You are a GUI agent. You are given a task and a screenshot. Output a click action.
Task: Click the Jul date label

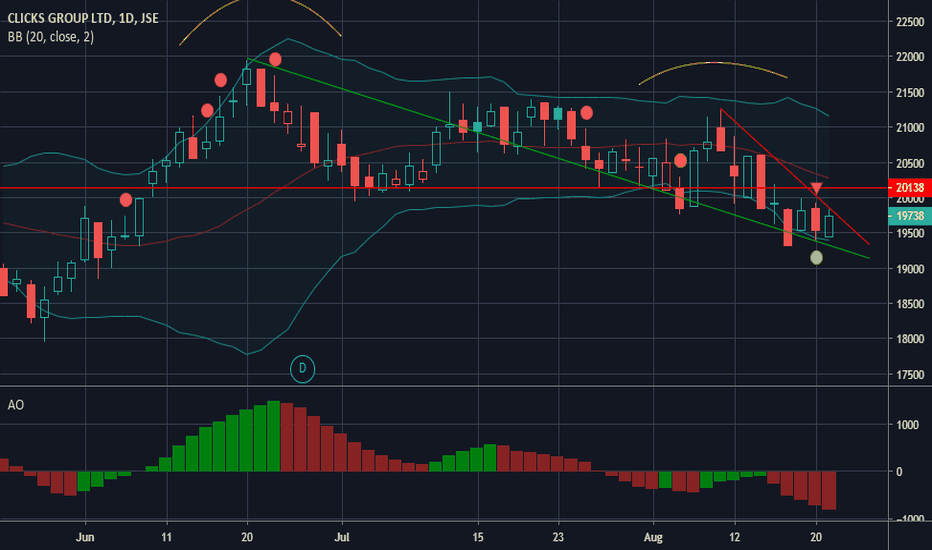tap(342, 537)
